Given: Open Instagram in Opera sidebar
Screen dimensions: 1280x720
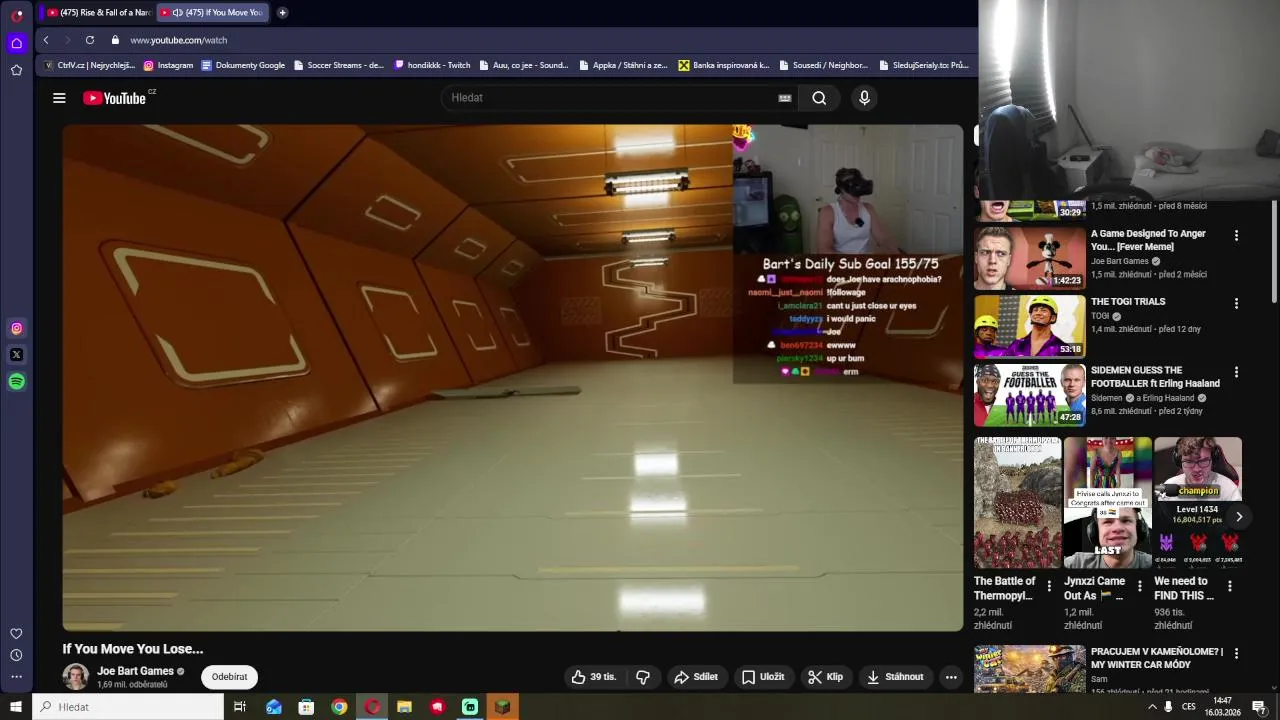Looking at the screenshot, I should 16,328.
